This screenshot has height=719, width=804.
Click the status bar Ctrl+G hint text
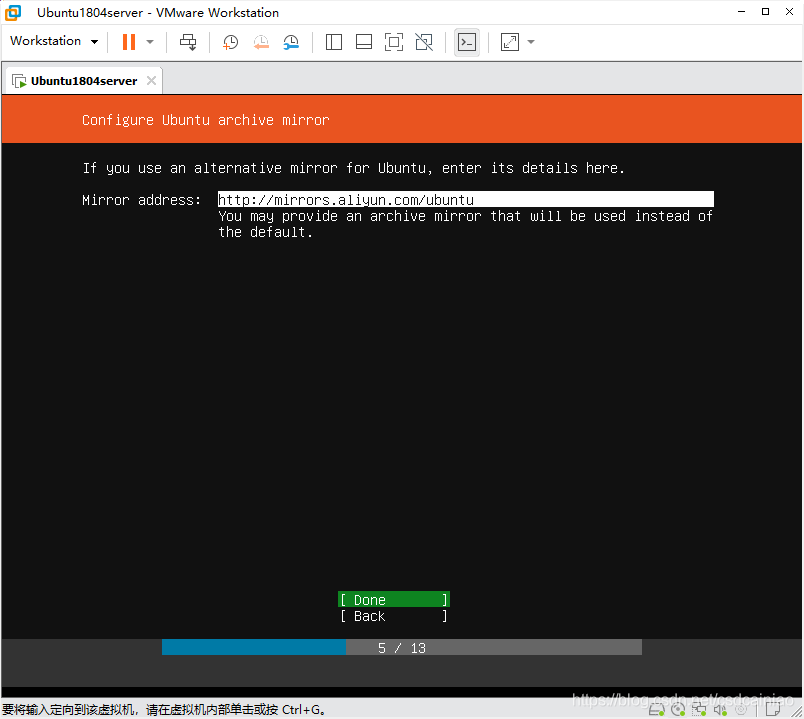[x=164, y=710]
